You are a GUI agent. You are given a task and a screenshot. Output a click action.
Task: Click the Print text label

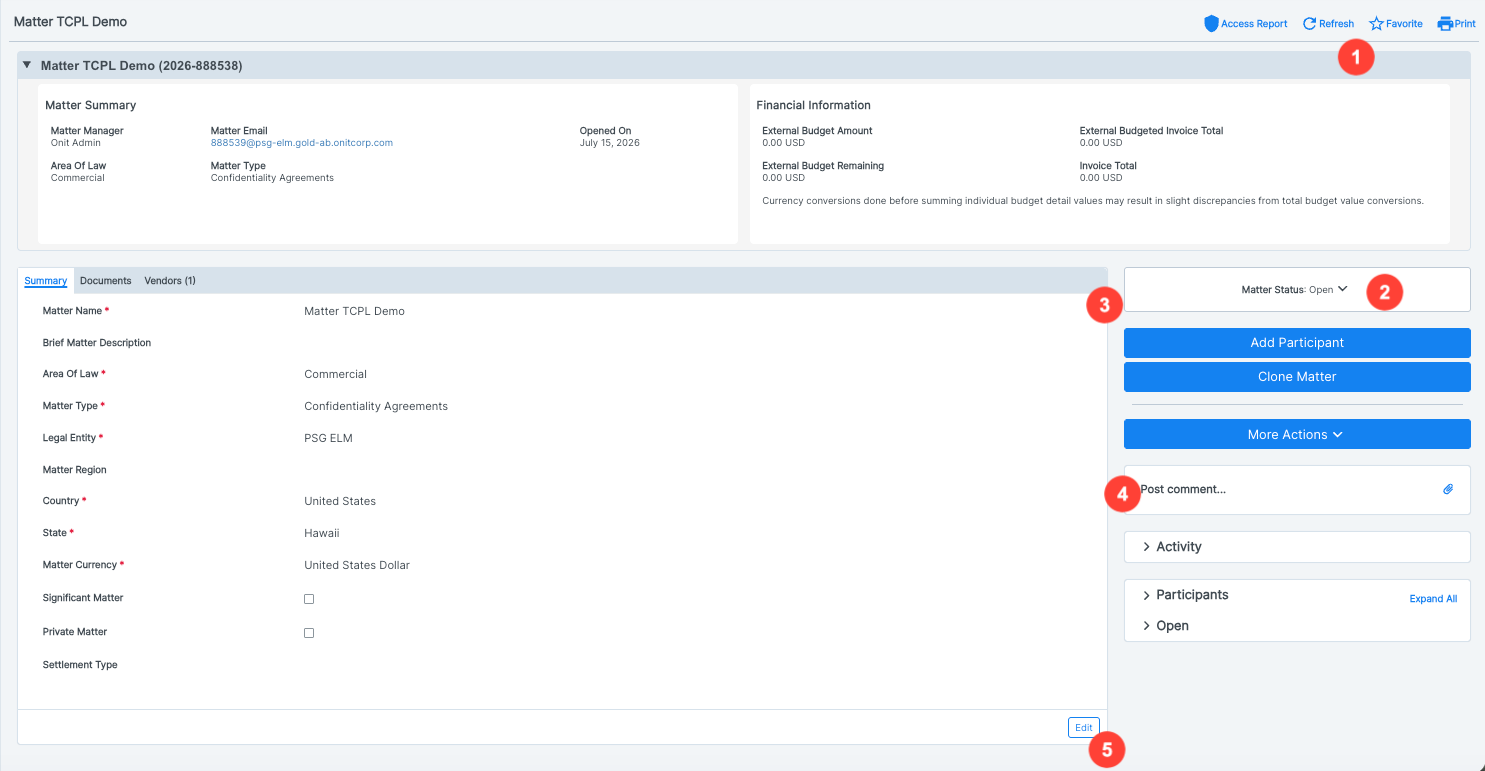[x=1465, y=24]
